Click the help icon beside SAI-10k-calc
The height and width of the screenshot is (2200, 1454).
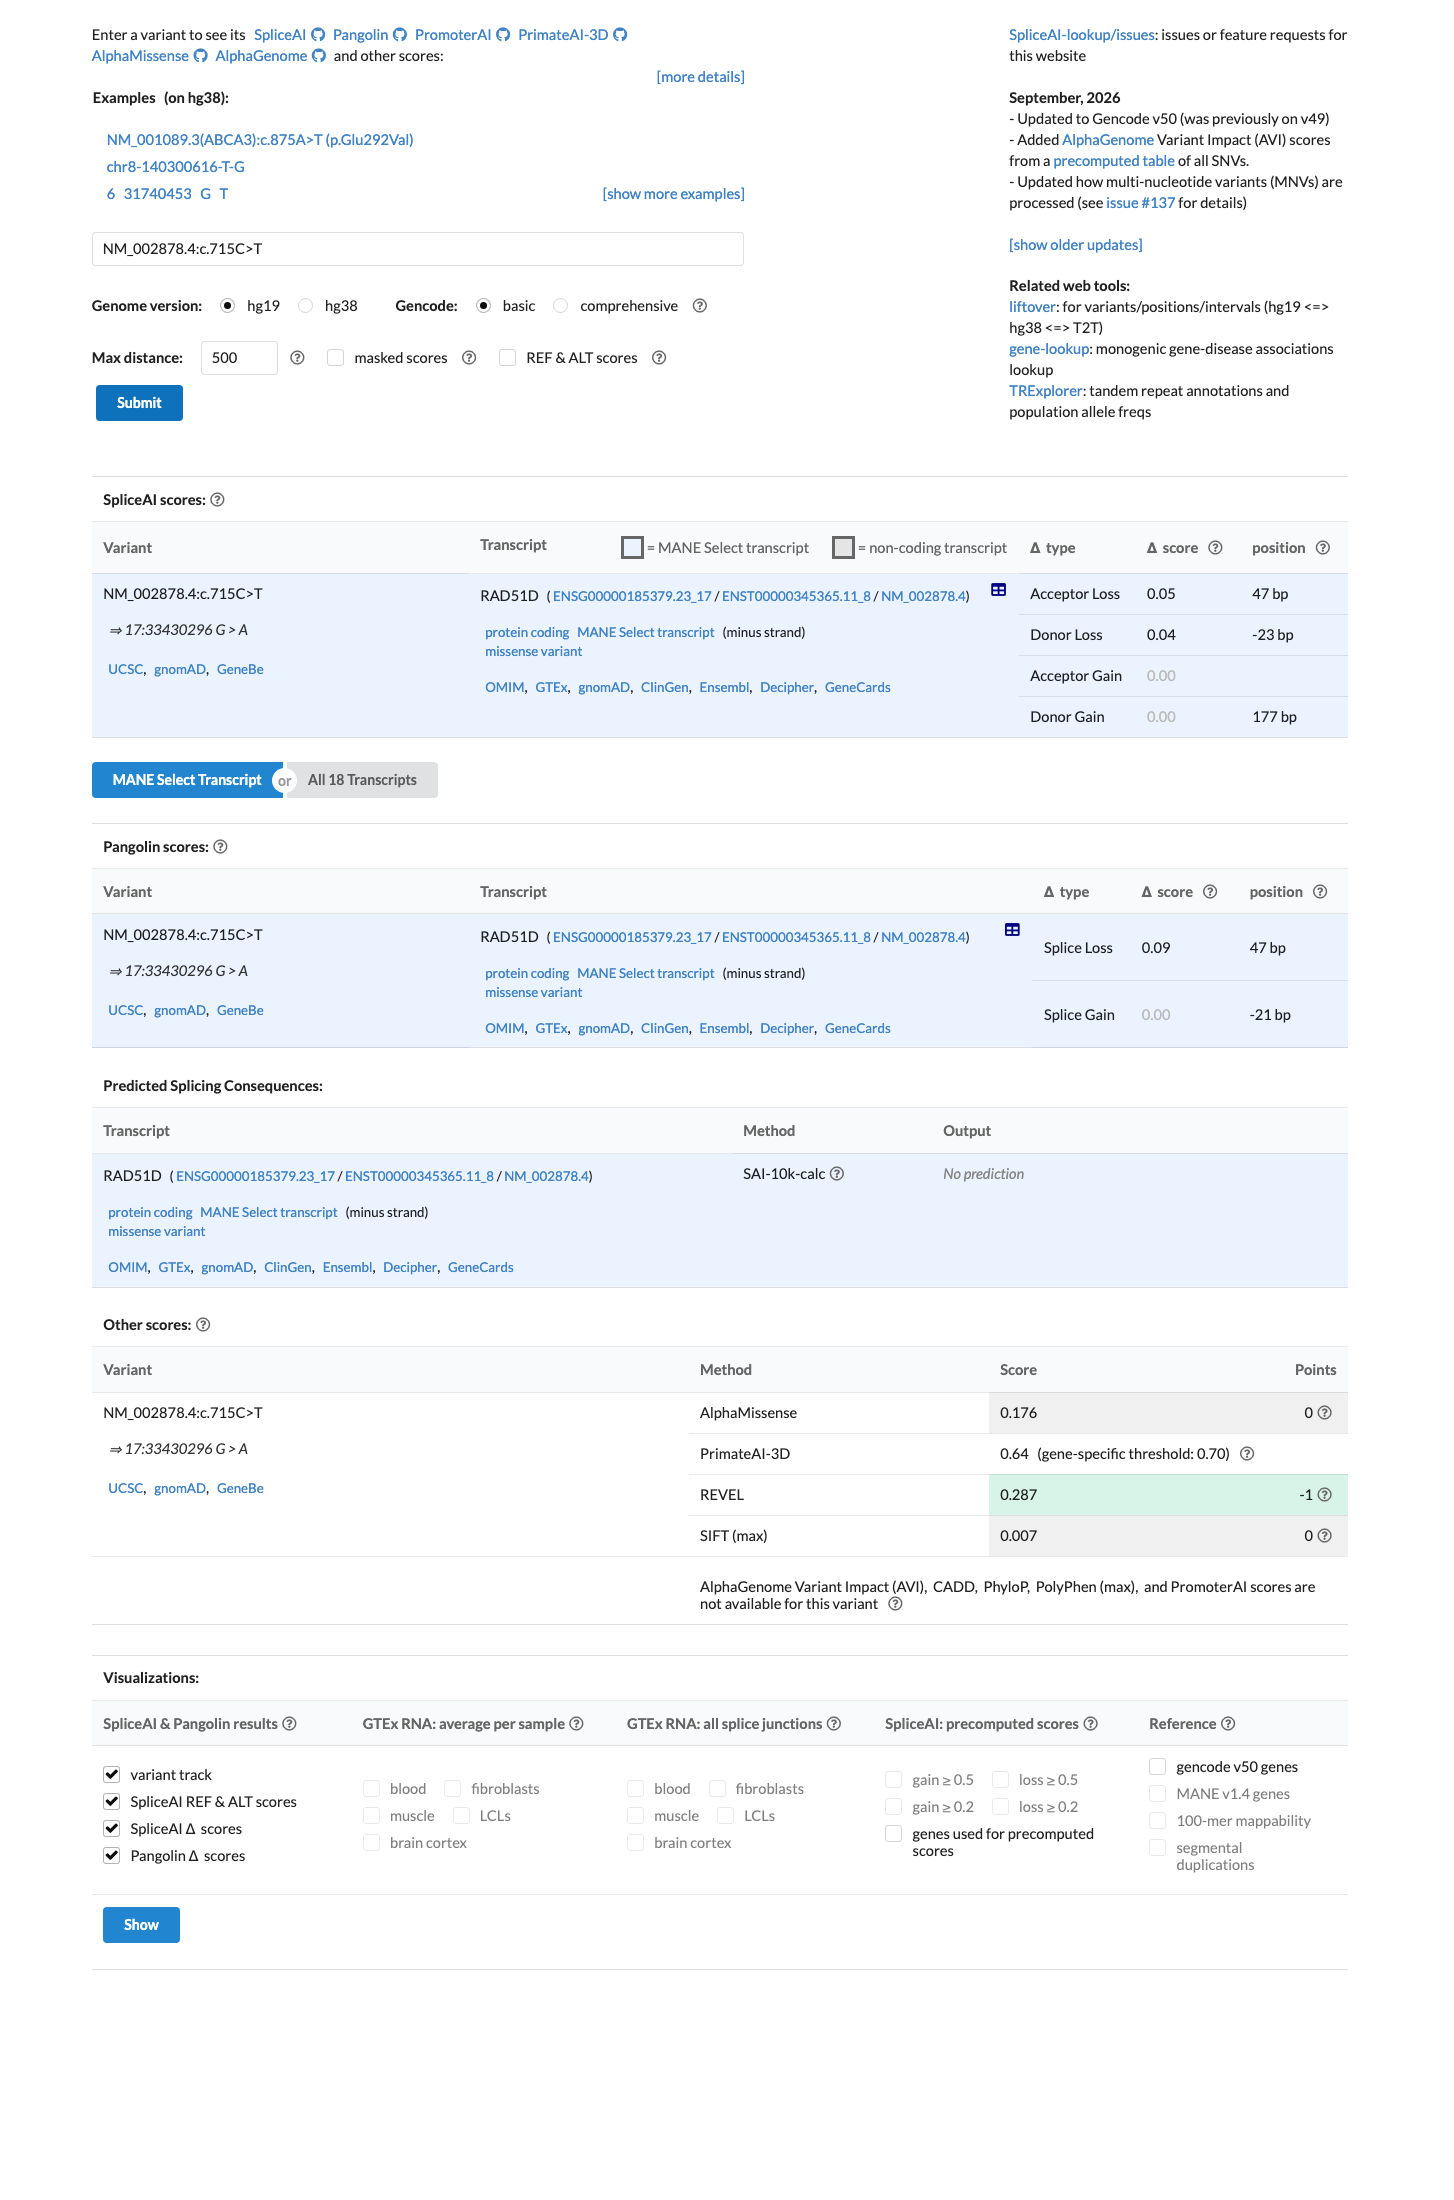coord(837,1174)
